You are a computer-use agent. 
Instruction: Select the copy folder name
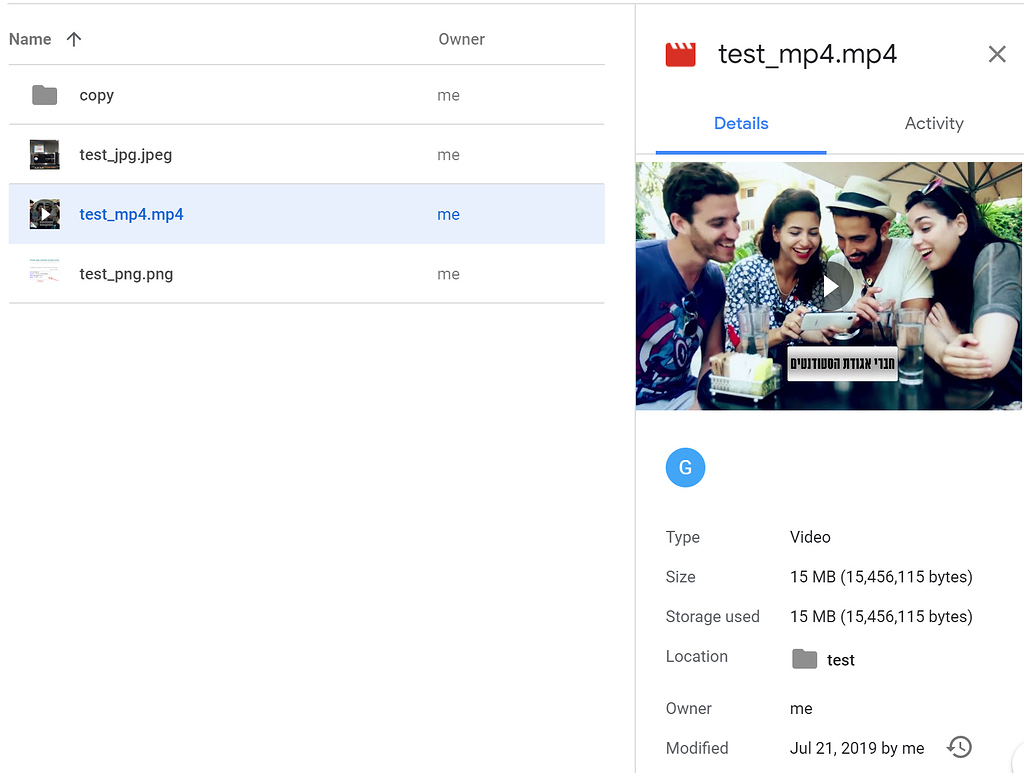97,96
